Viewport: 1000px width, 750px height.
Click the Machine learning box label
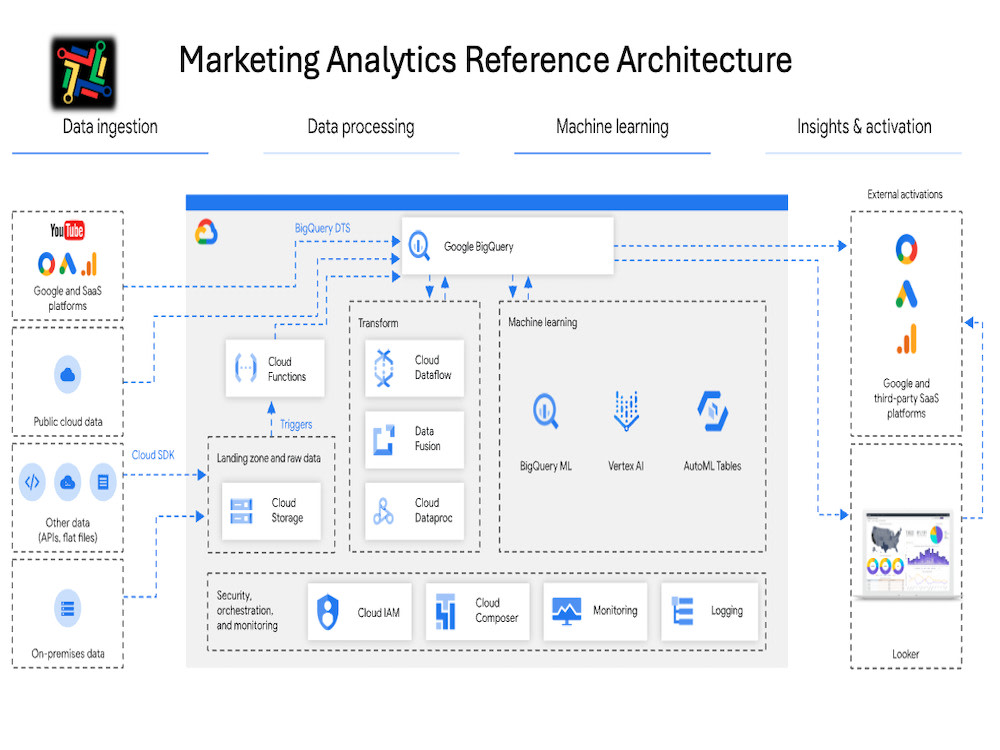pyautogui.click(x=543, y=323)
